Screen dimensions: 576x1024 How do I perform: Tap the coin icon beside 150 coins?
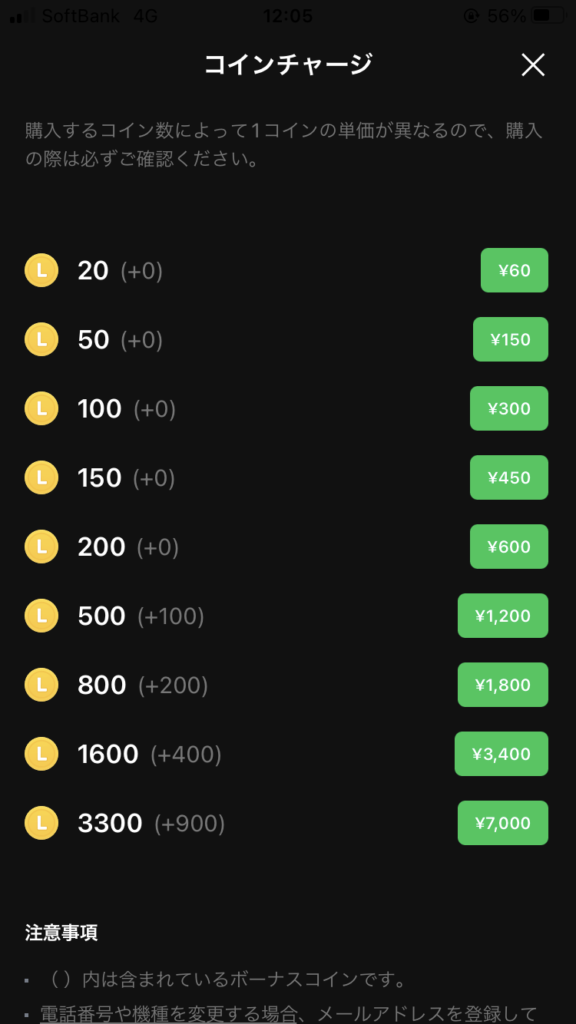(x=41, y=478)
